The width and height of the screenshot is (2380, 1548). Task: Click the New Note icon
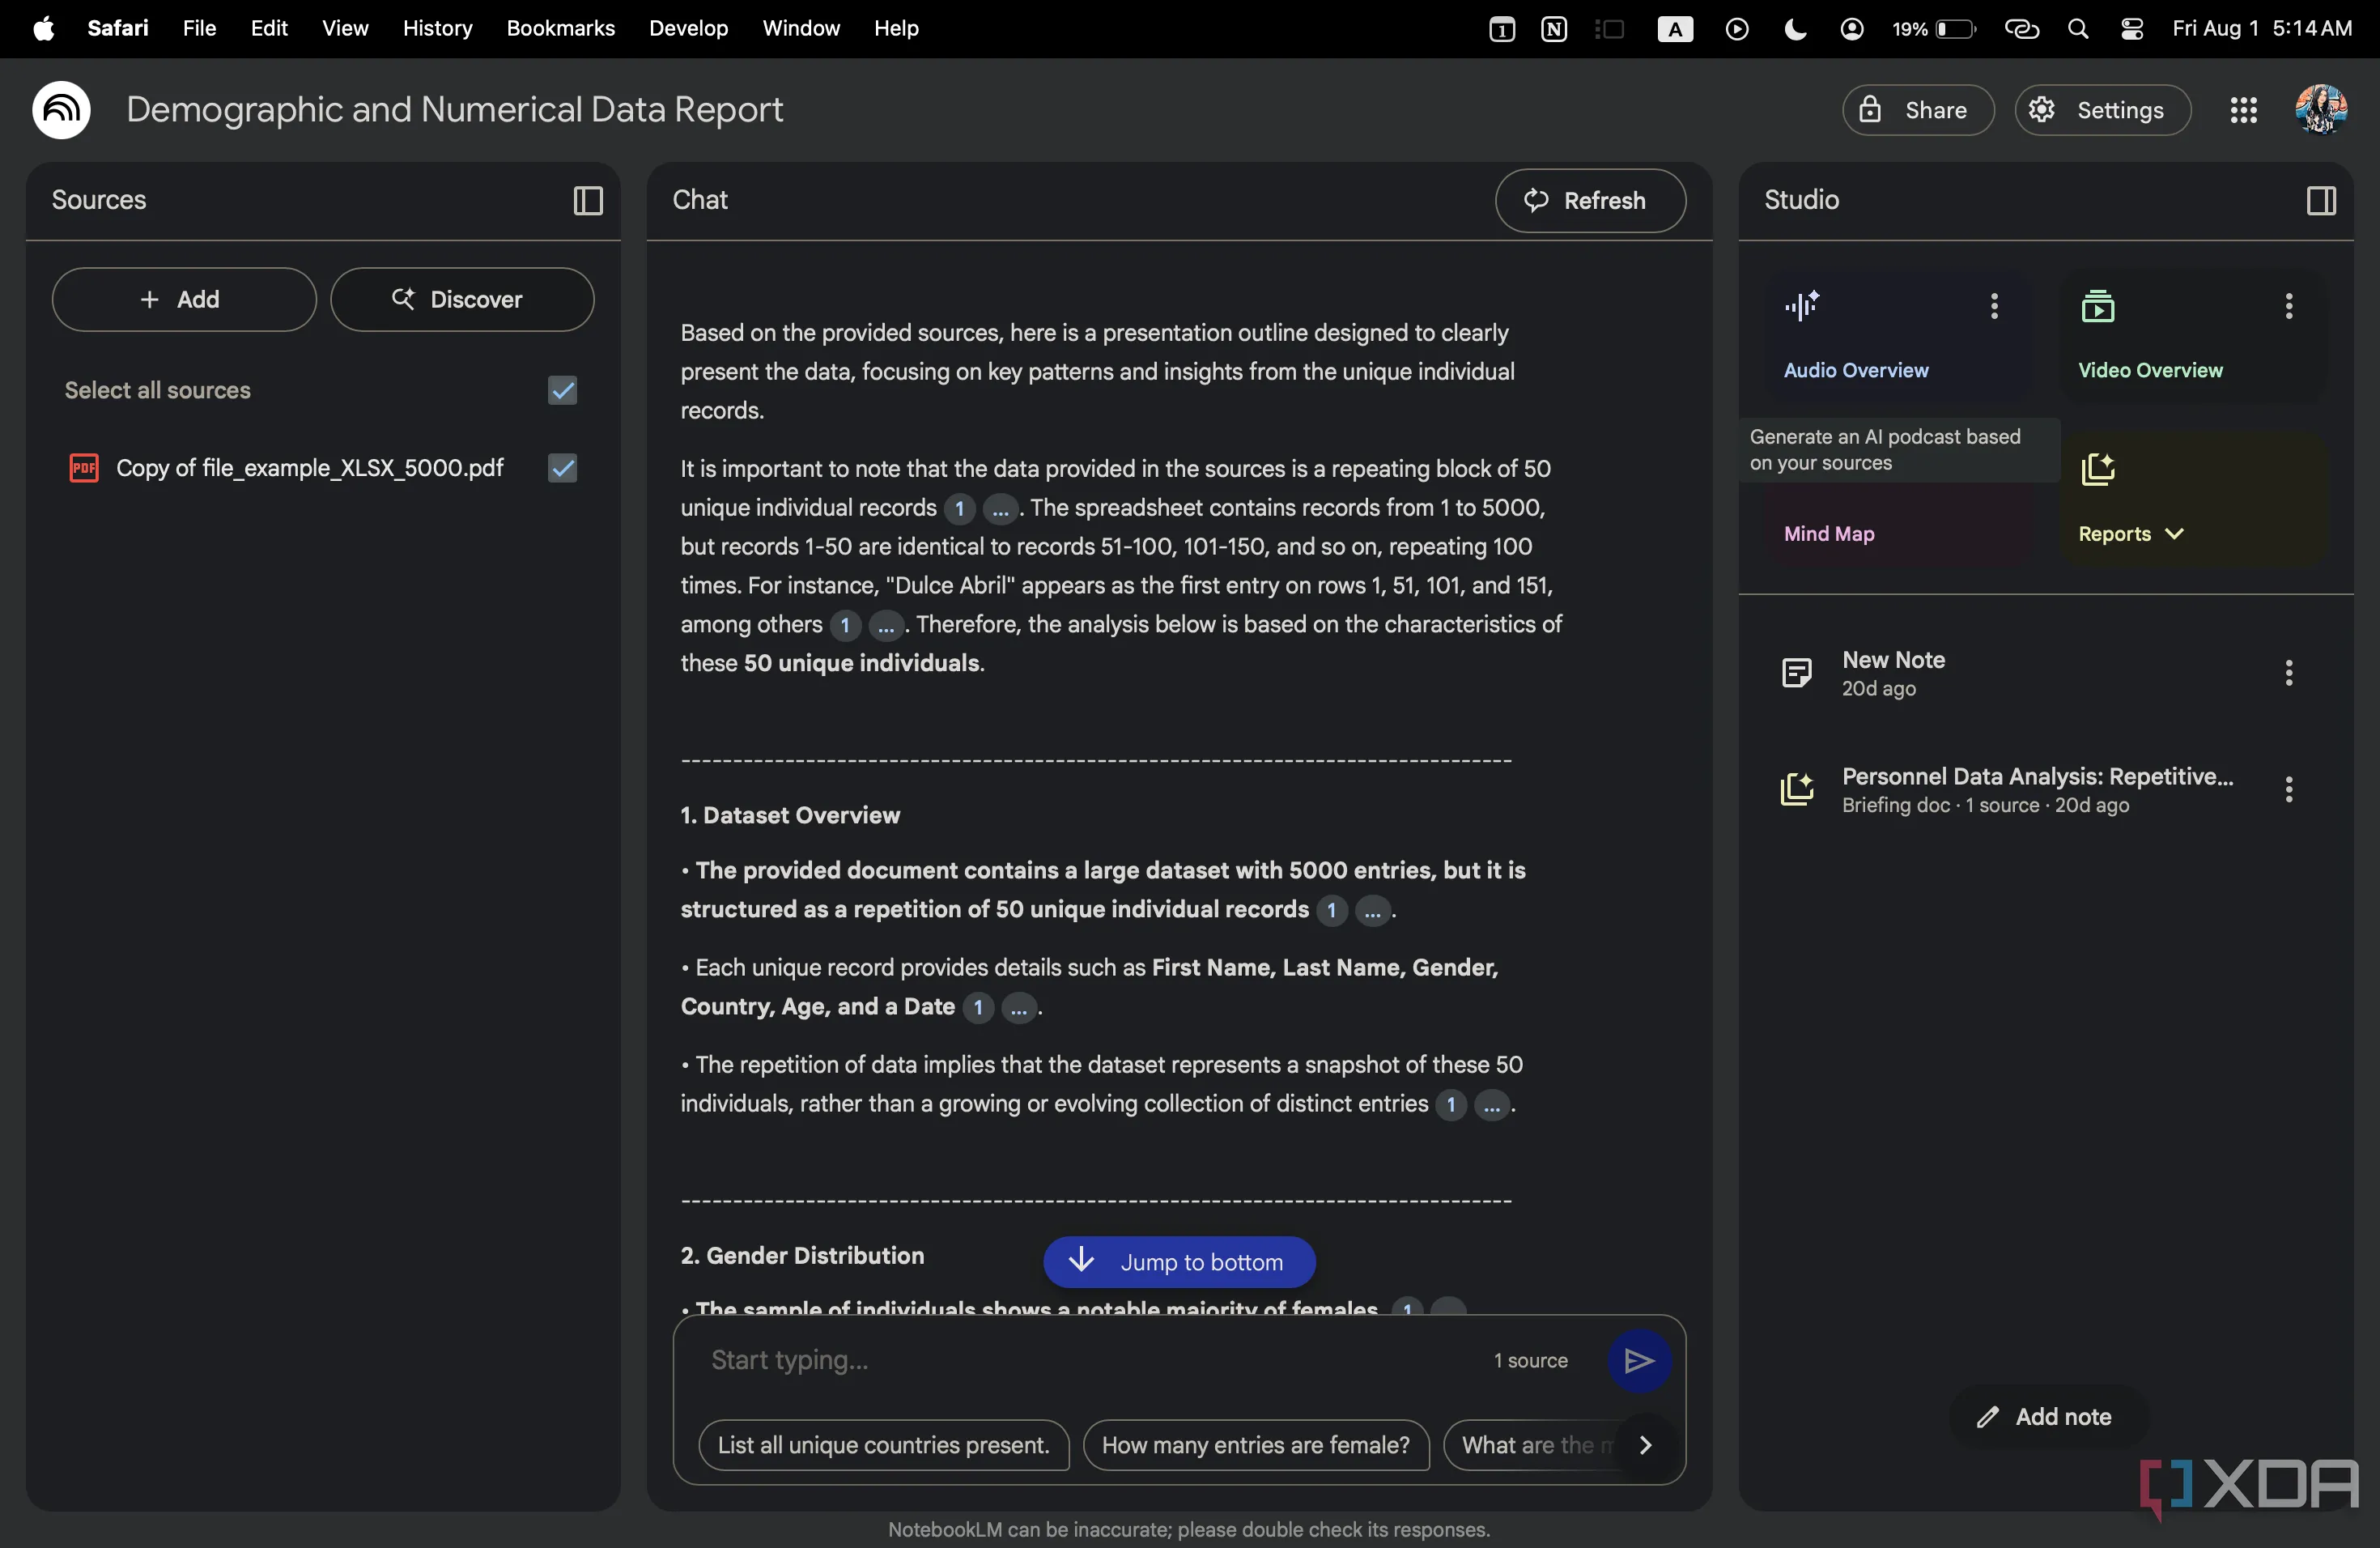1797,673
